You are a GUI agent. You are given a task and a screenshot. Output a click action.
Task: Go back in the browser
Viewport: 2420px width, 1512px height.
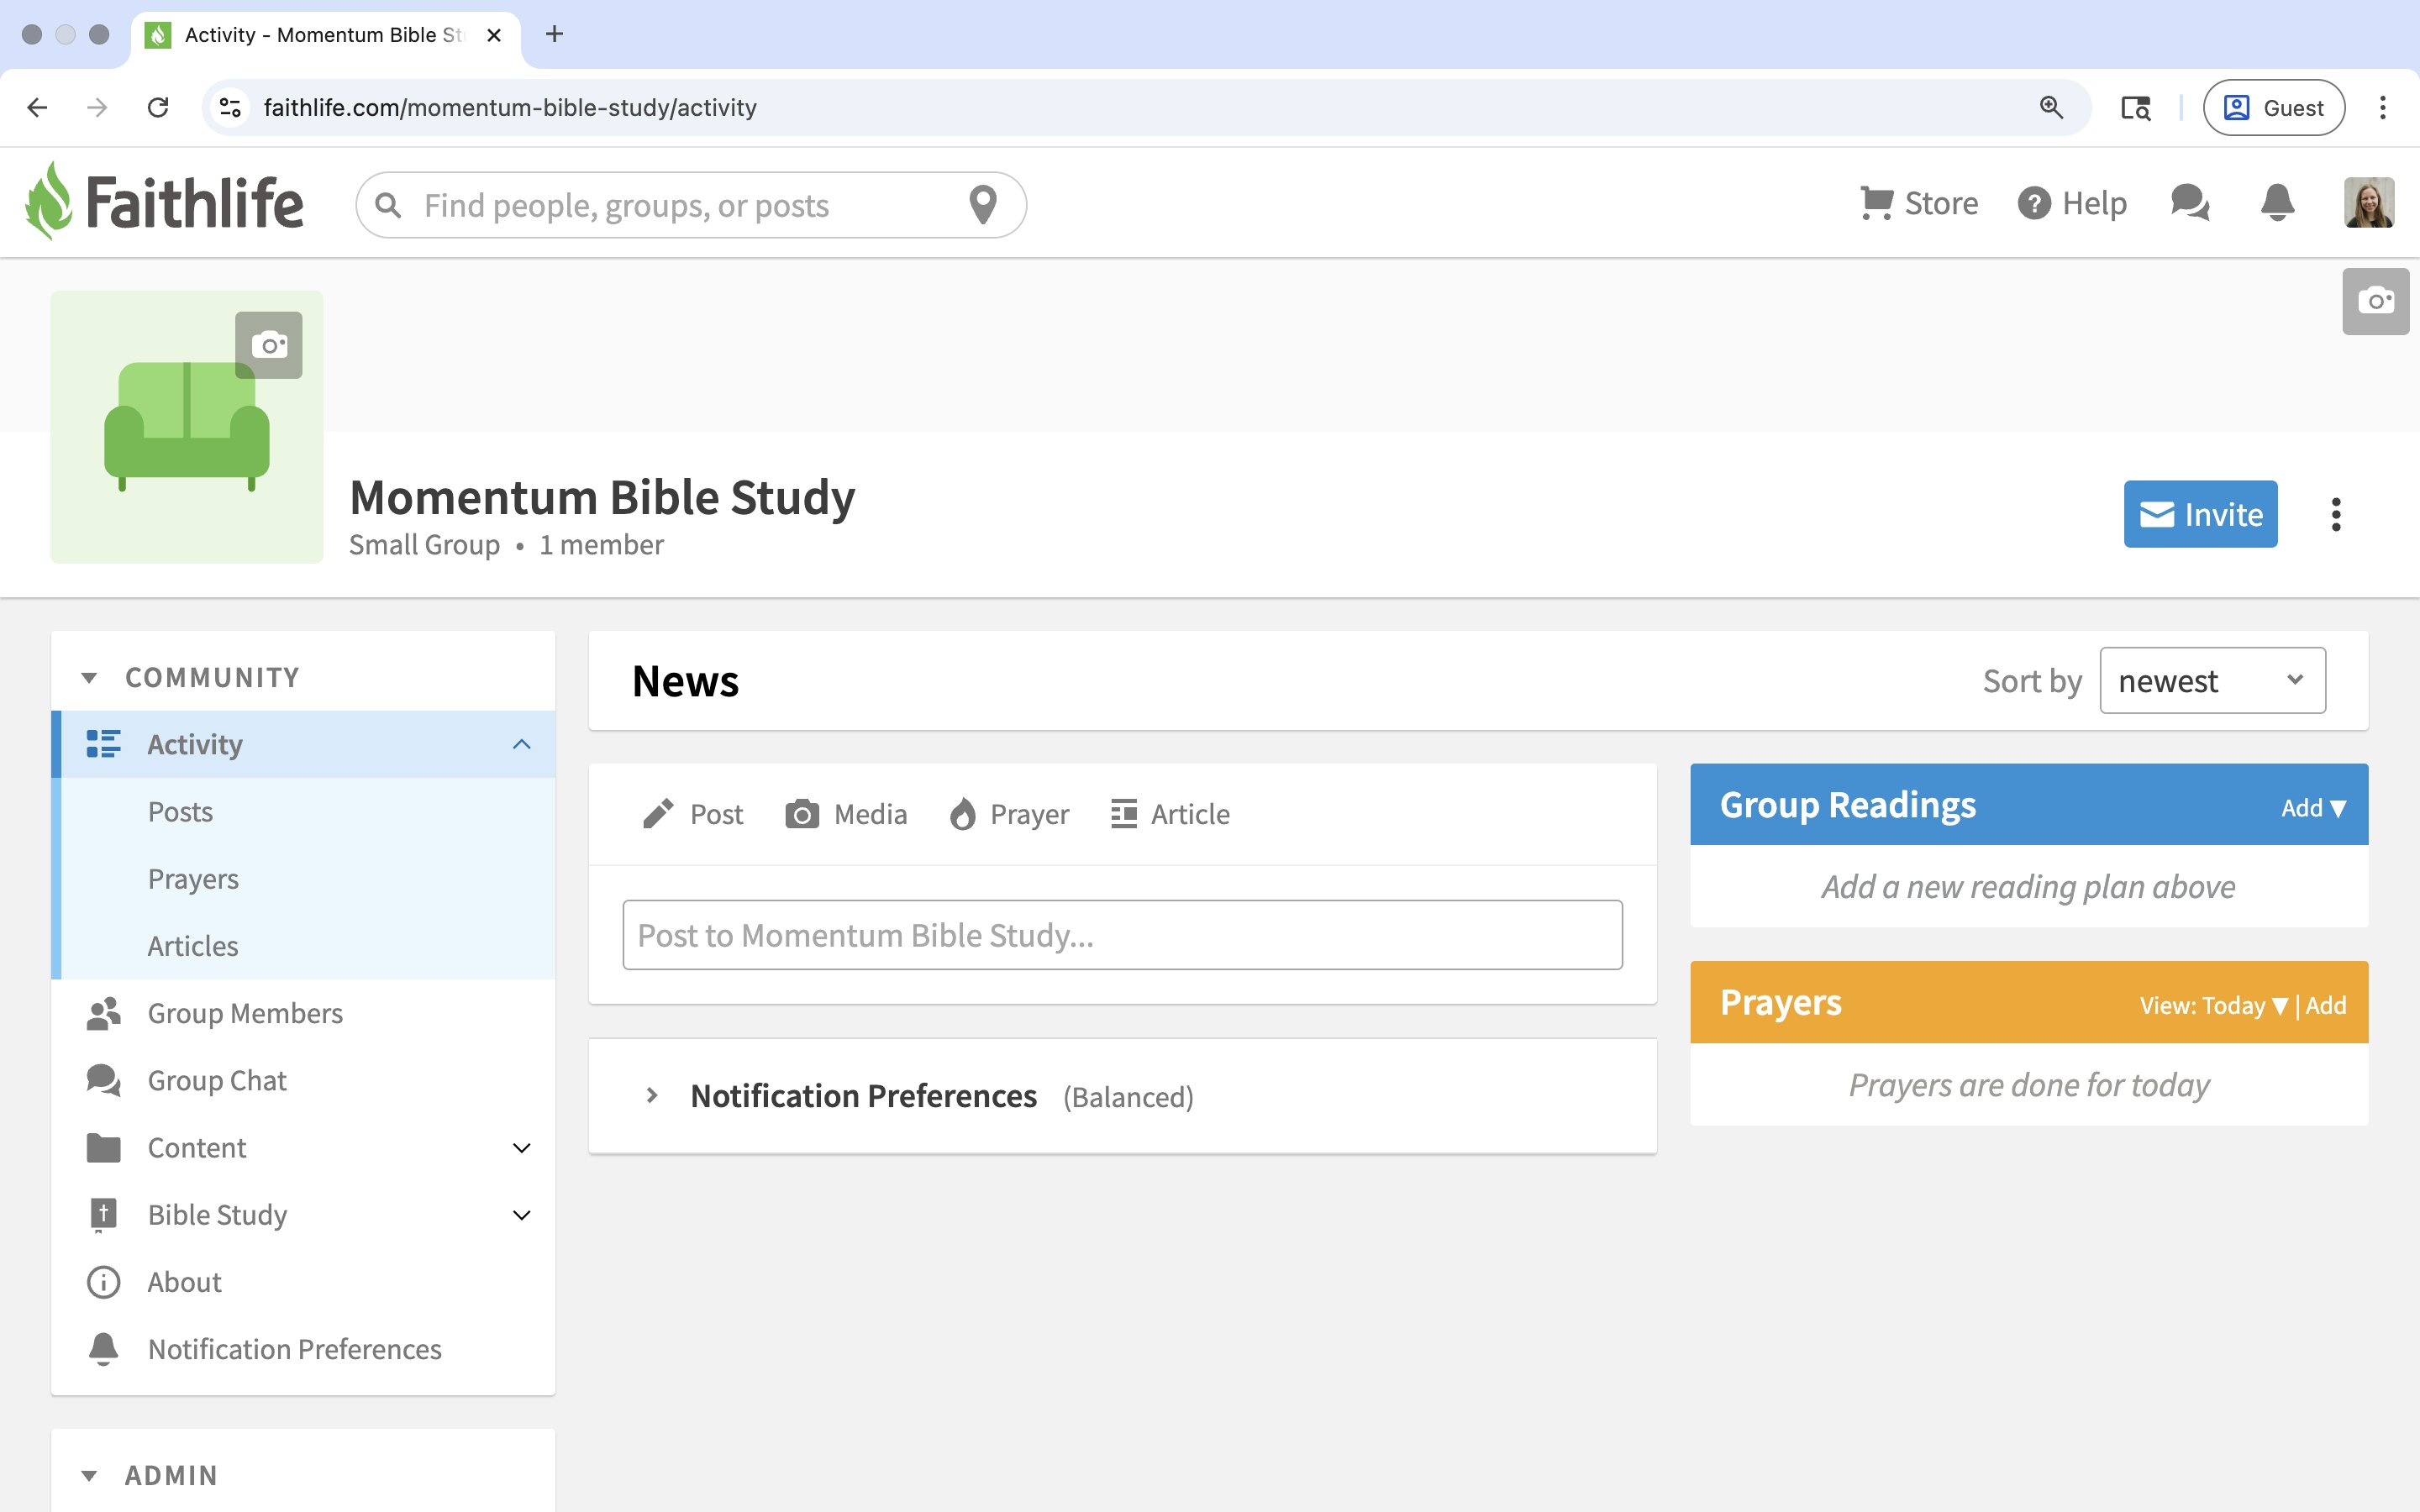point(37,107)
